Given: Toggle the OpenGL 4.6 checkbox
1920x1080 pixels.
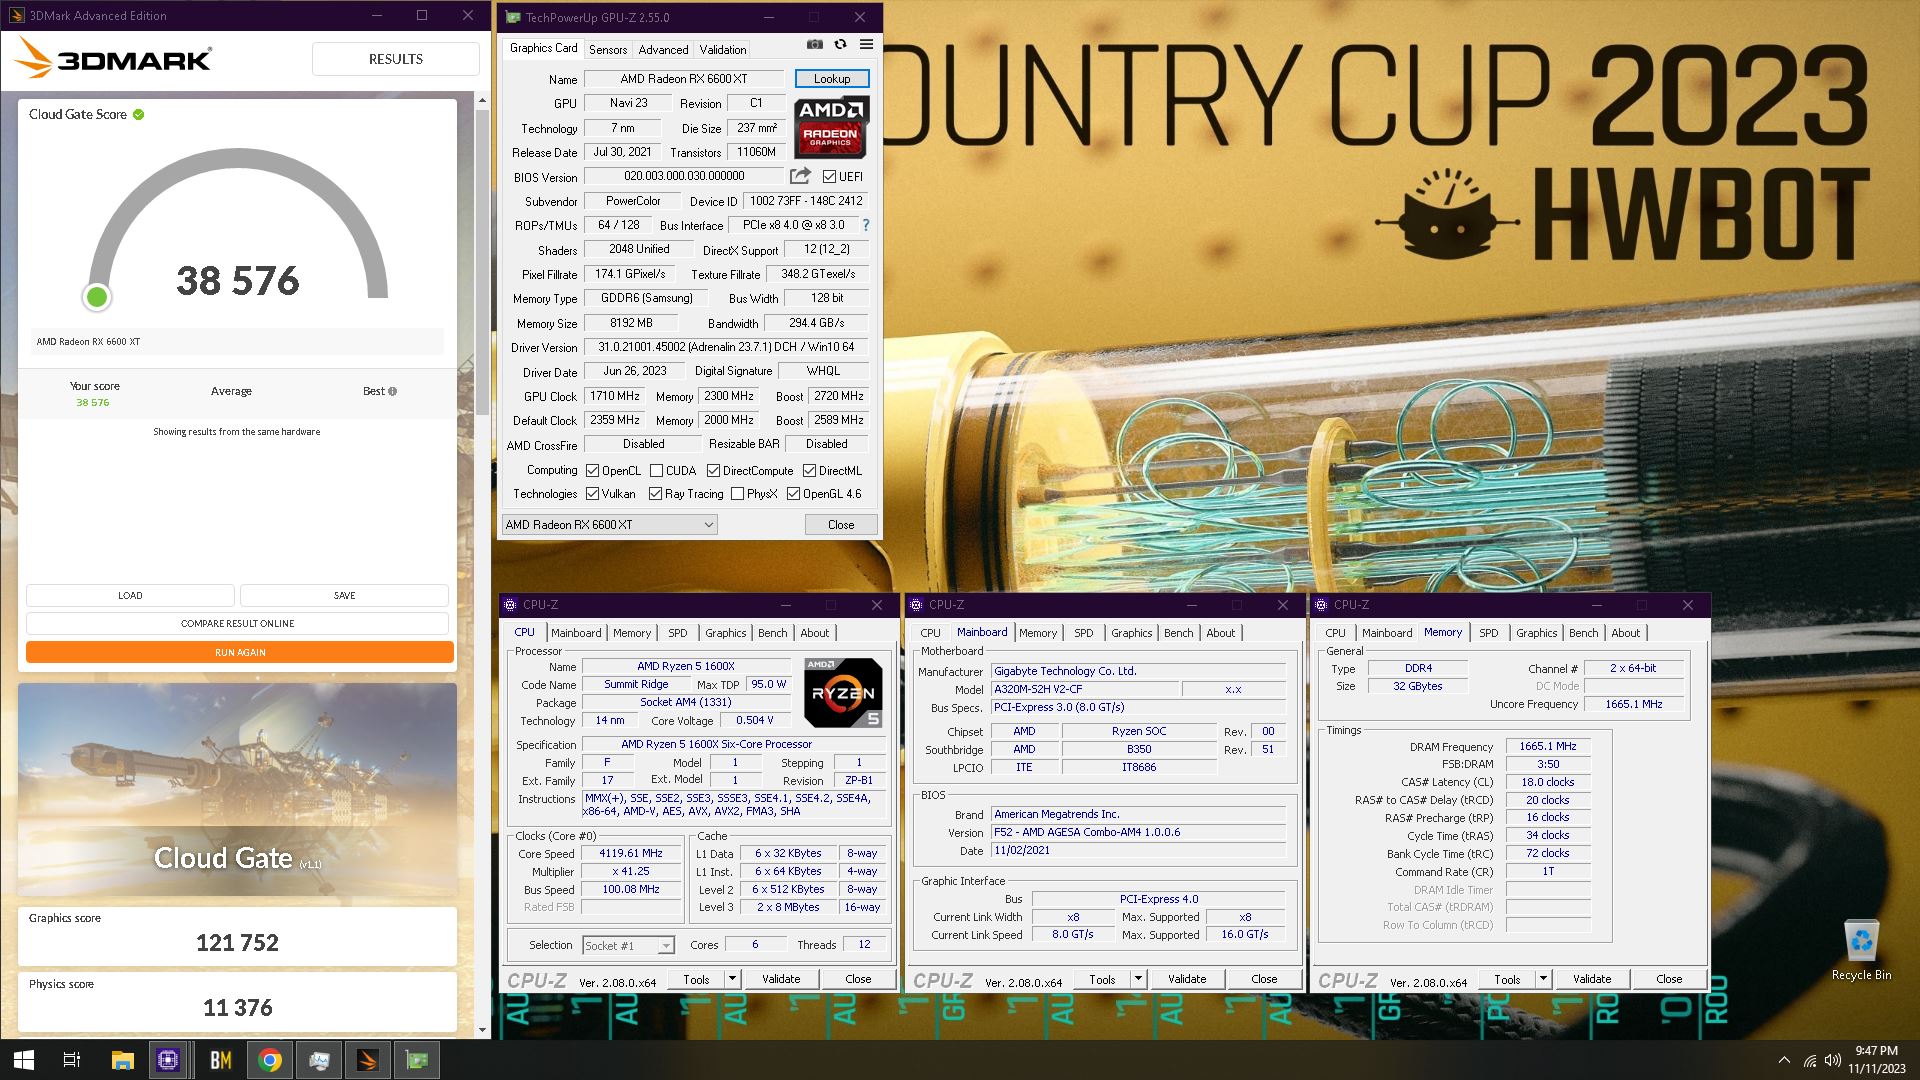Looking at the screenshot, I should point(793,494).
